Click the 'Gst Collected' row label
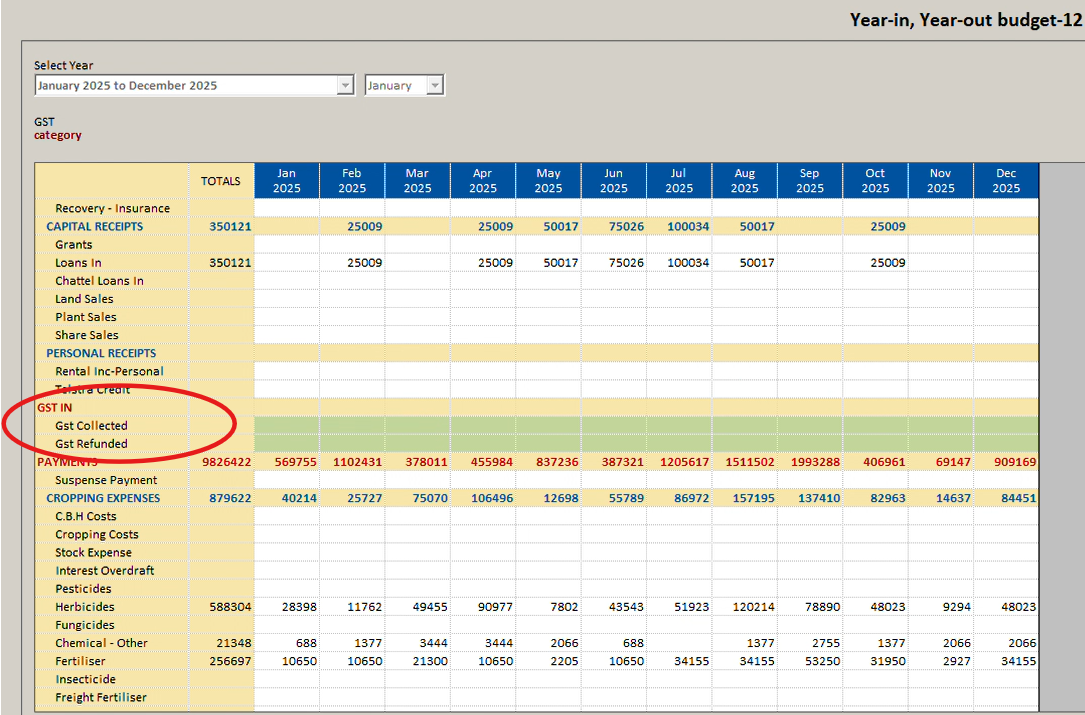The image size is (1085, 715). coord(91,426)
